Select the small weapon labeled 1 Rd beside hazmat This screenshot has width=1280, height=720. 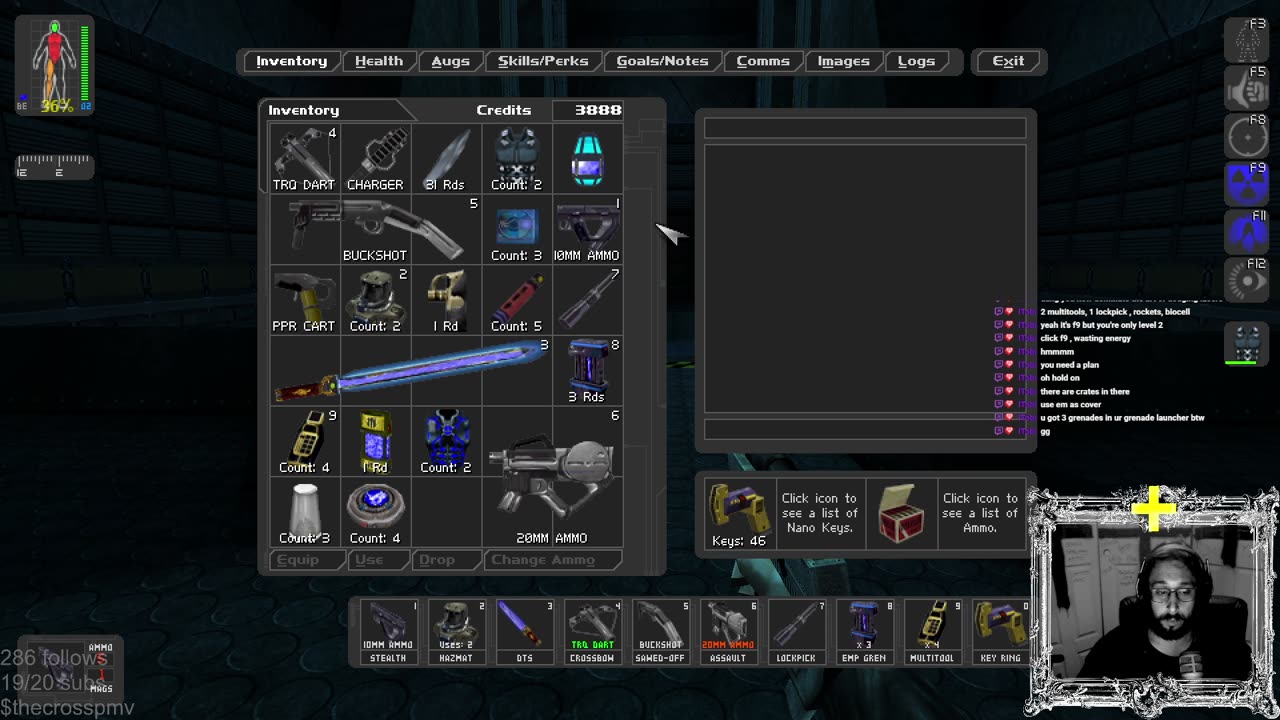point(446,300)
